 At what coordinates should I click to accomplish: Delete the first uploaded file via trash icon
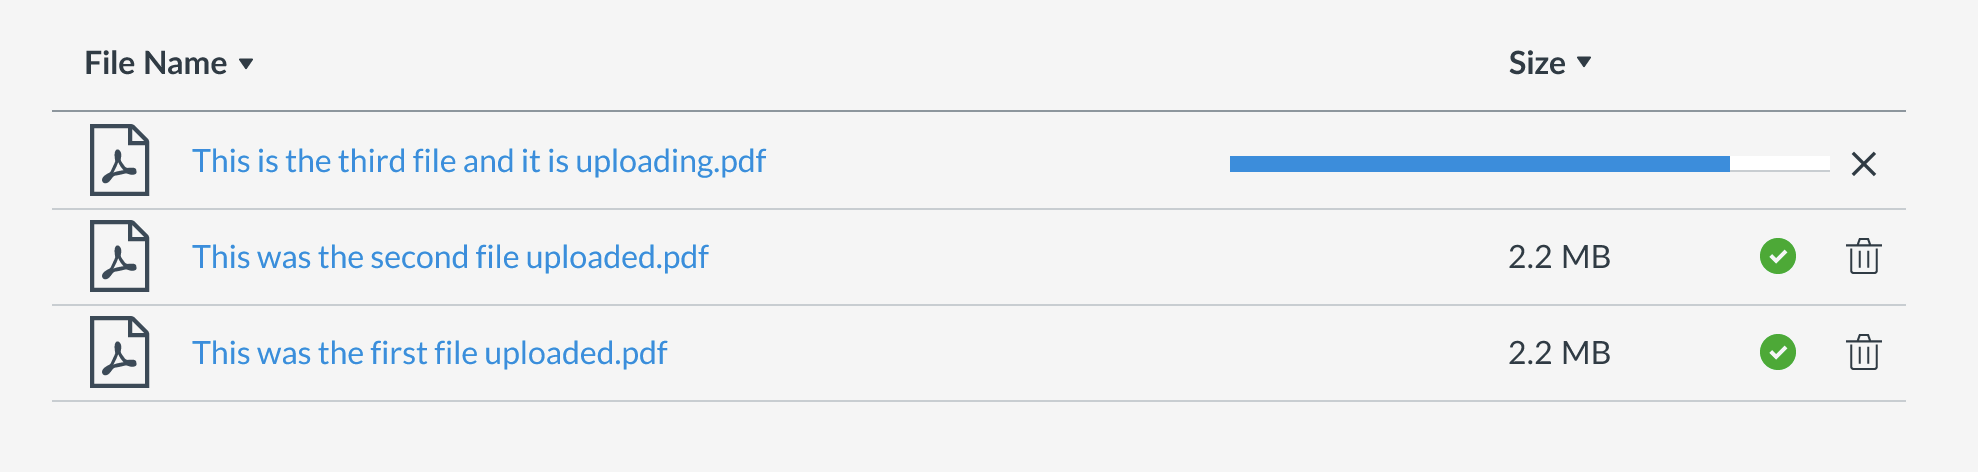pos(1863,353)
